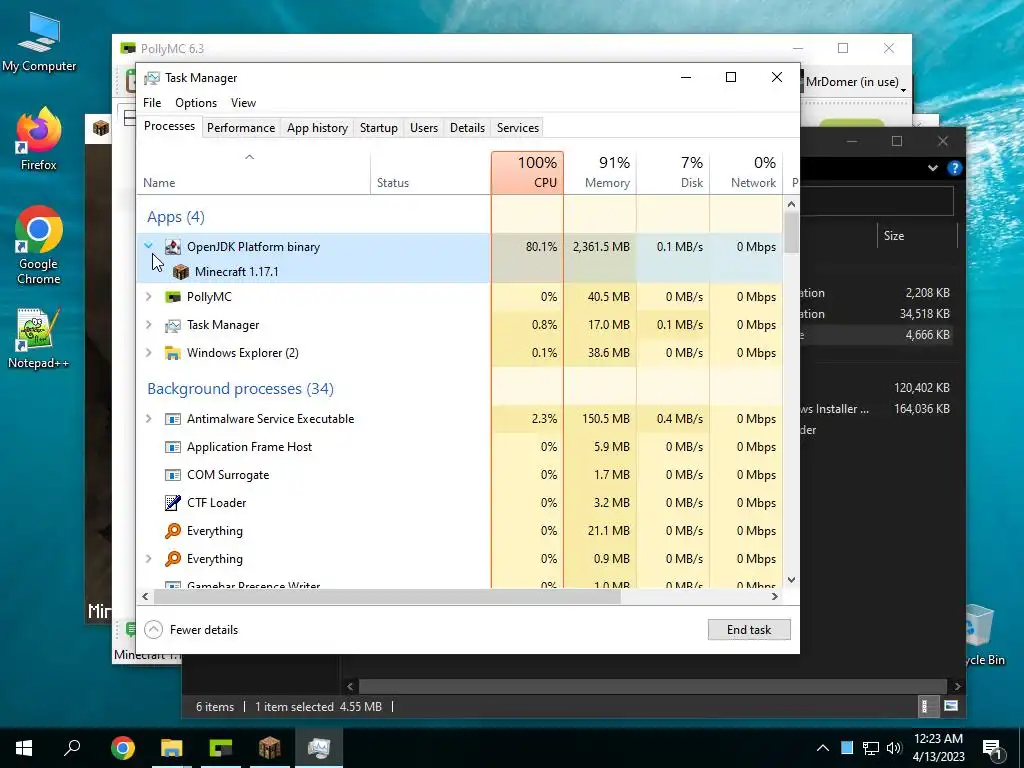Select the Notepad++ desktop shortcut

(x=39, y=338)
